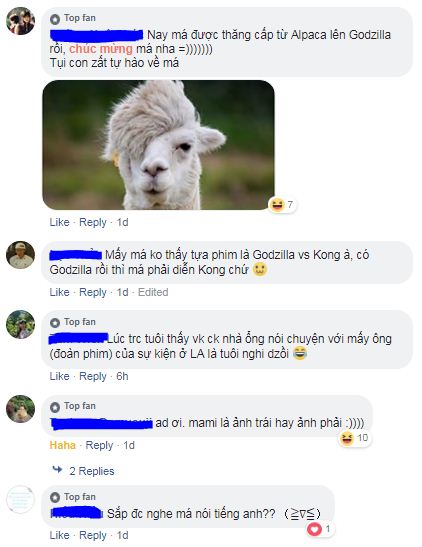Image resolution: width=422 pixels, height=547 pixels.
Task: Reply to the Godzilla vs Kong comment
Action: 93,292
